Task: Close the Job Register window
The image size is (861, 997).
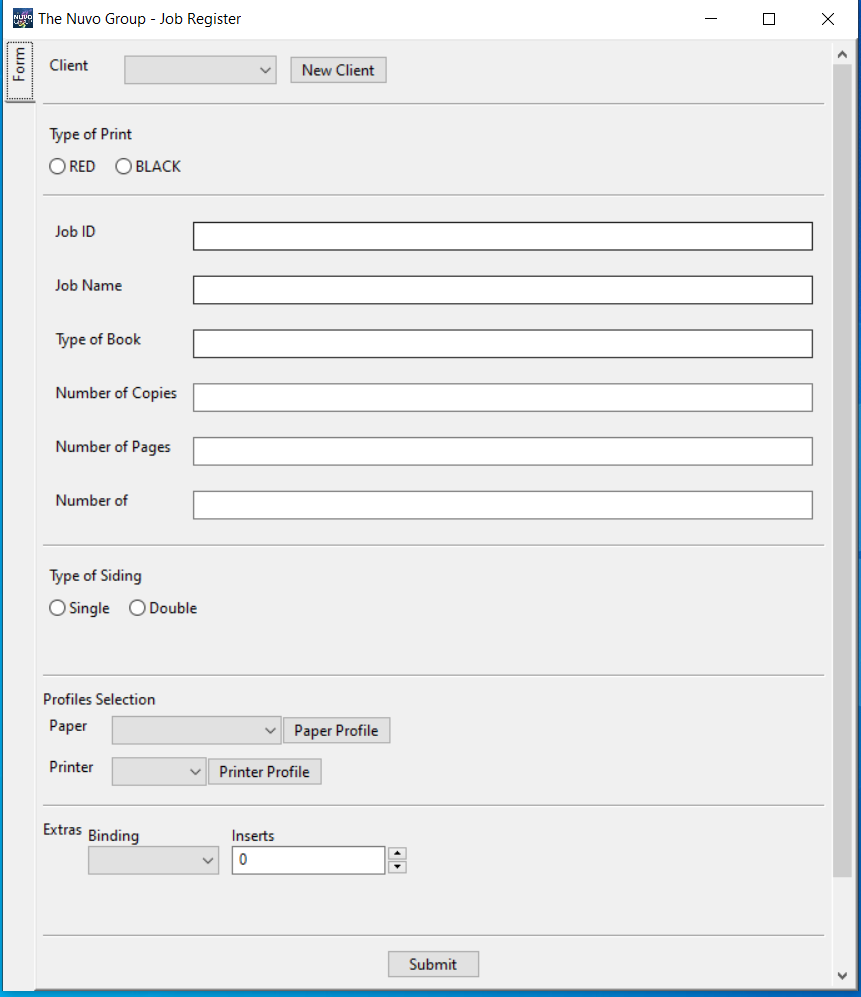Action: coord(827,19)
